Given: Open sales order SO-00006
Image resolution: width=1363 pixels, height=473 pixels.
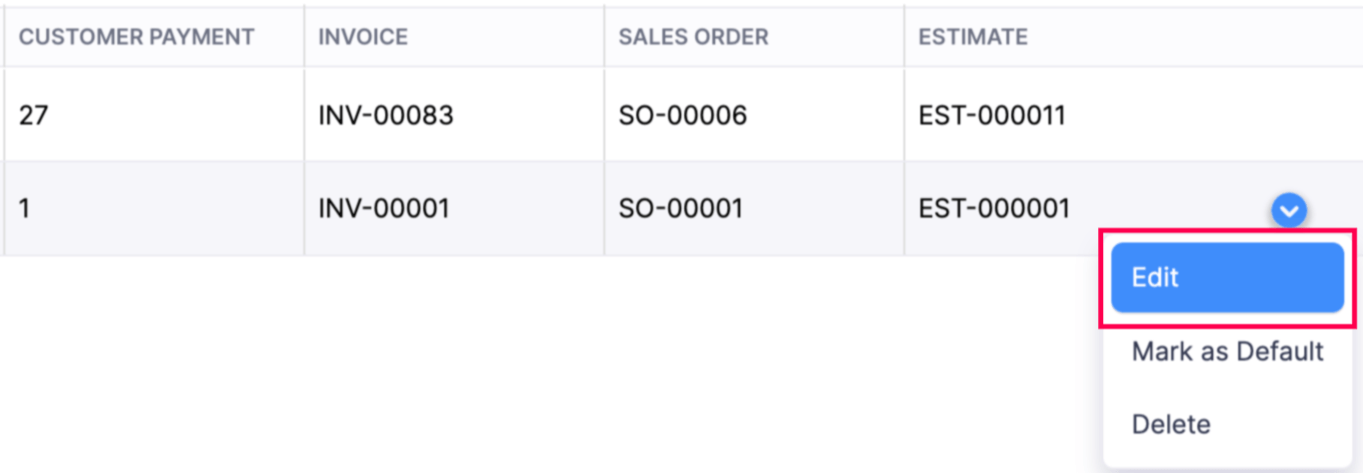Looking at the screenshot, I should coord(682,115).
